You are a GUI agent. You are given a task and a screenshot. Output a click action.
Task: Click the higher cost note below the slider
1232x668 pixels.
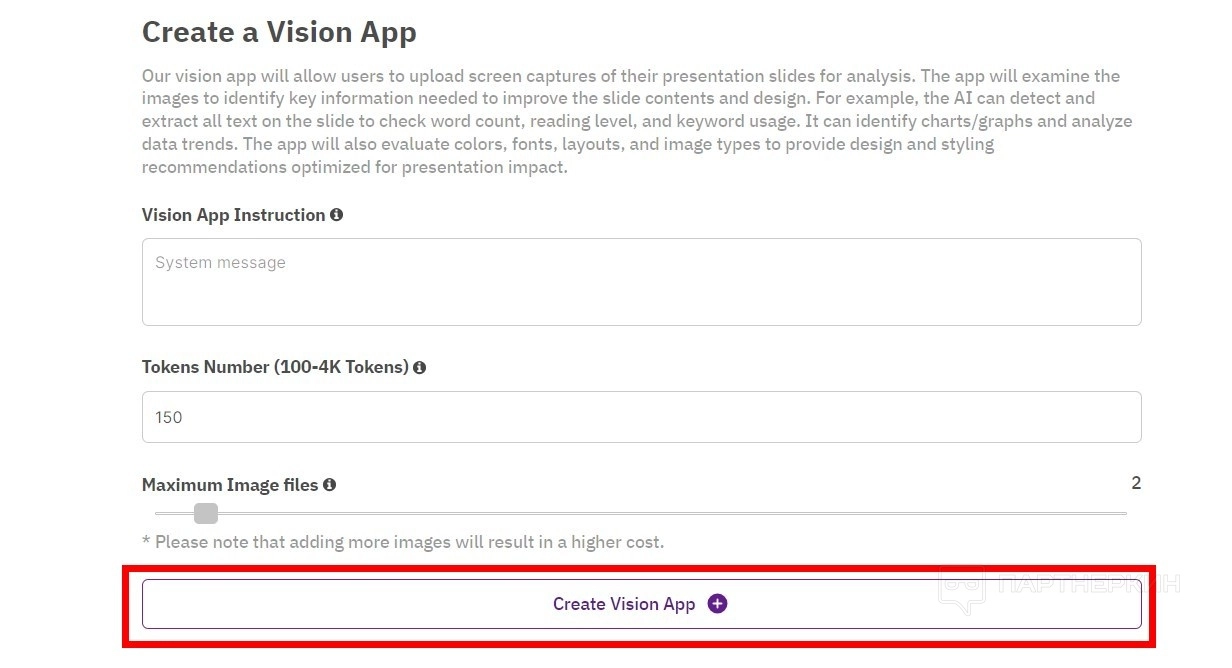tap(402, 542)
